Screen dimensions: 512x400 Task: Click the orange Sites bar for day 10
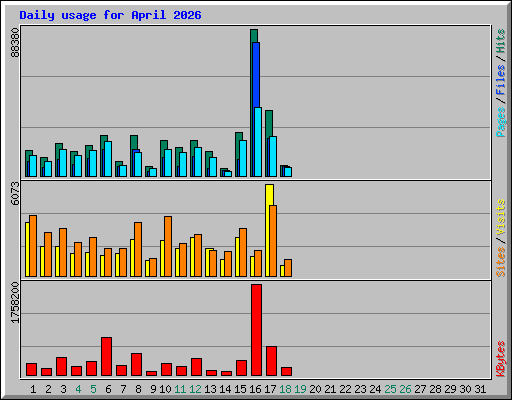(168, 247)
